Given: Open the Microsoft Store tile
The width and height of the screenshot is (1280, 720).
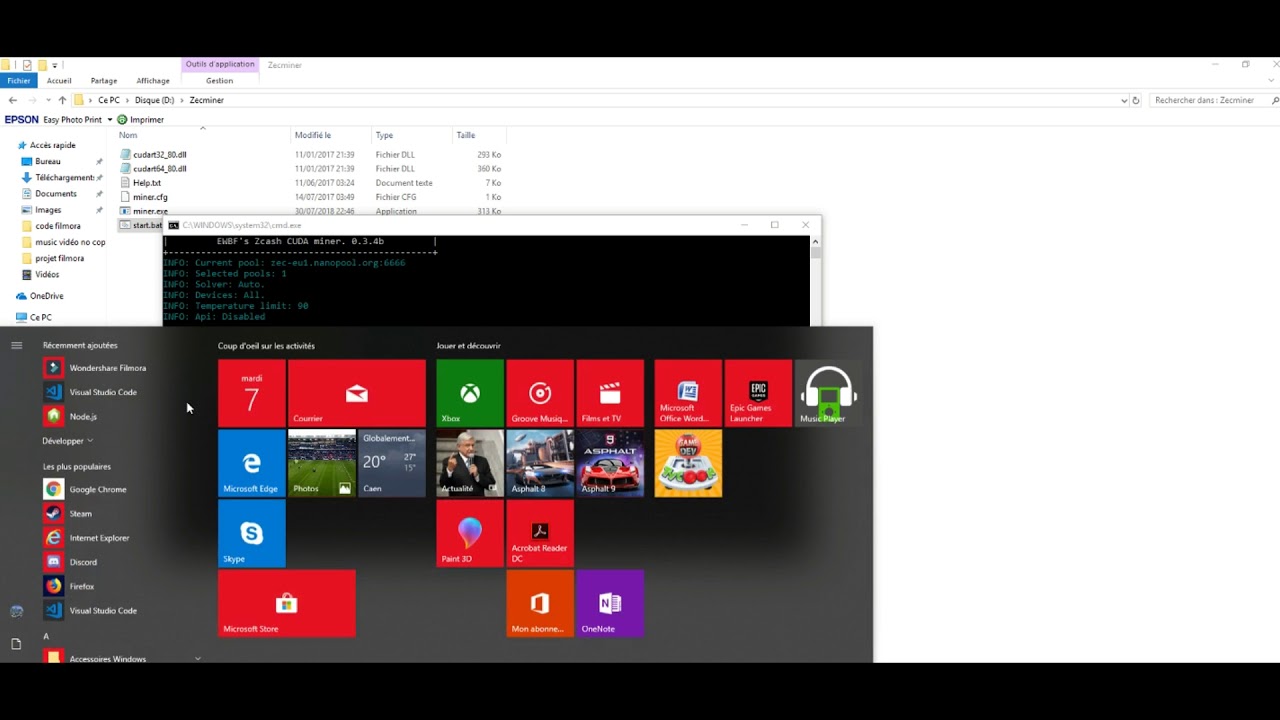Looking at the screenshot, I should click(286, 603).
